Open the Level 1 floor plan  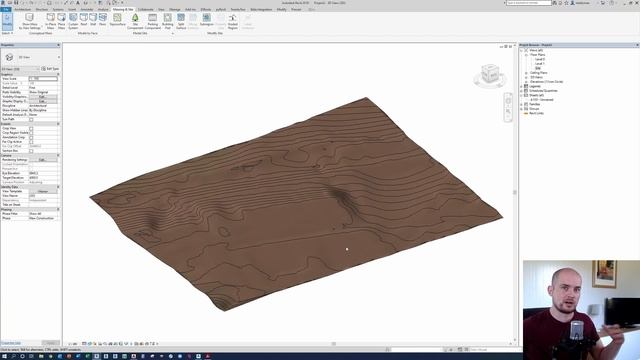click(540, 64)
